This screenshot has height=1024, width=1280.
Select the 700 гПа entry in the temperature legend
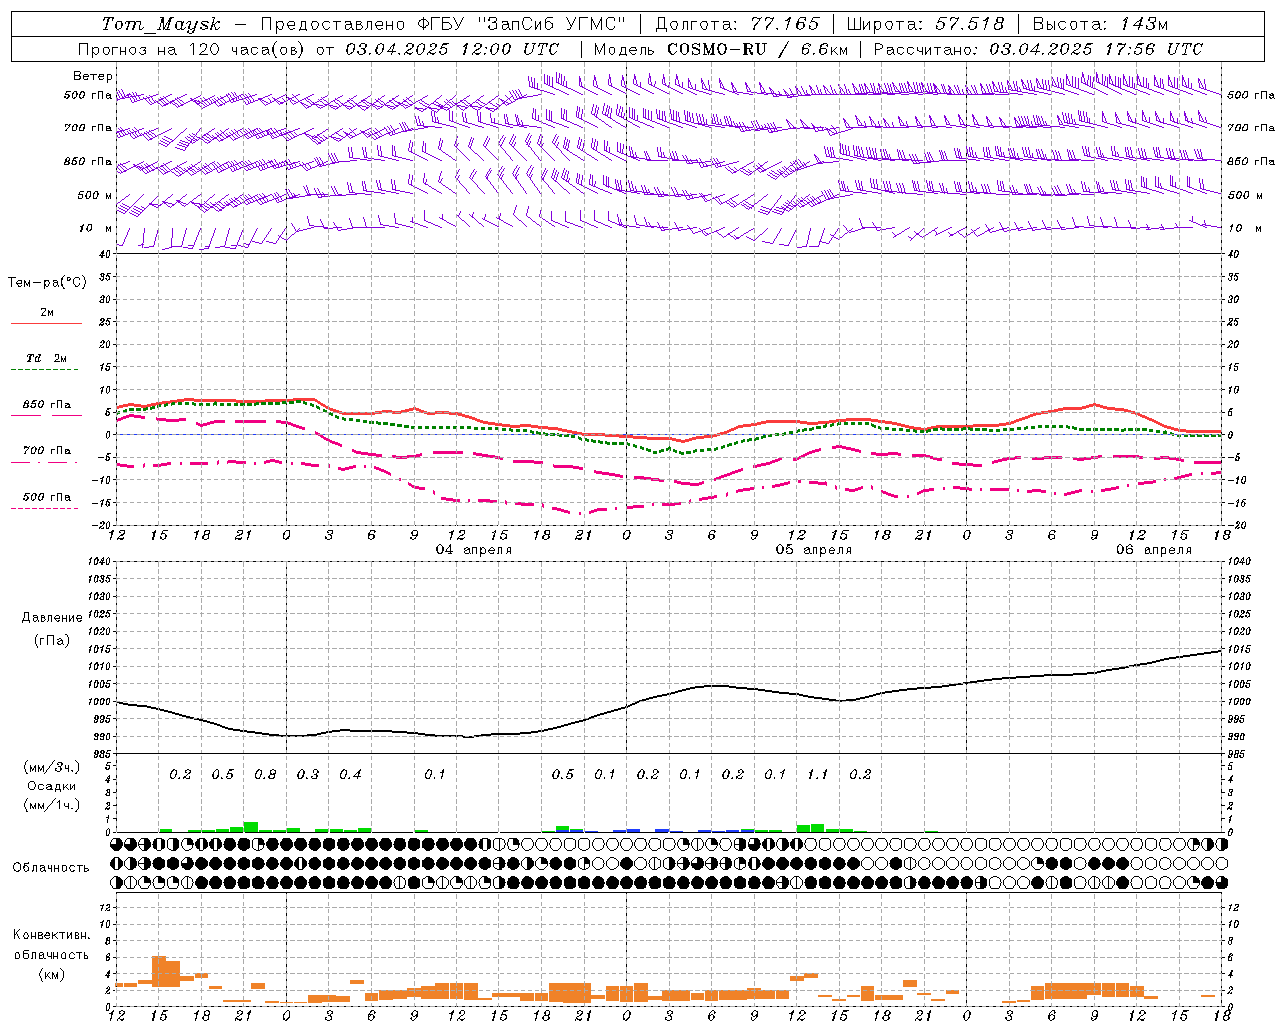point(47,451)
